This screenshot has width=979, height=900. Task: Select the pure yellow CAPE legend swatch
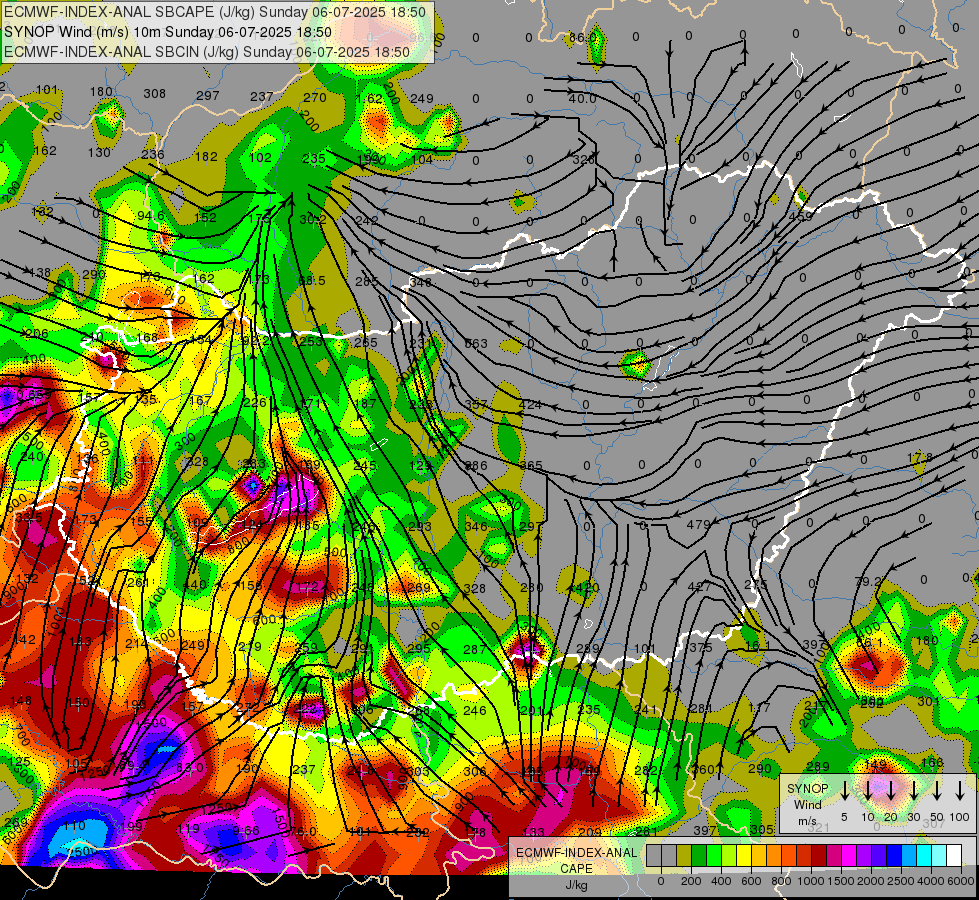[x=744, y=855]
